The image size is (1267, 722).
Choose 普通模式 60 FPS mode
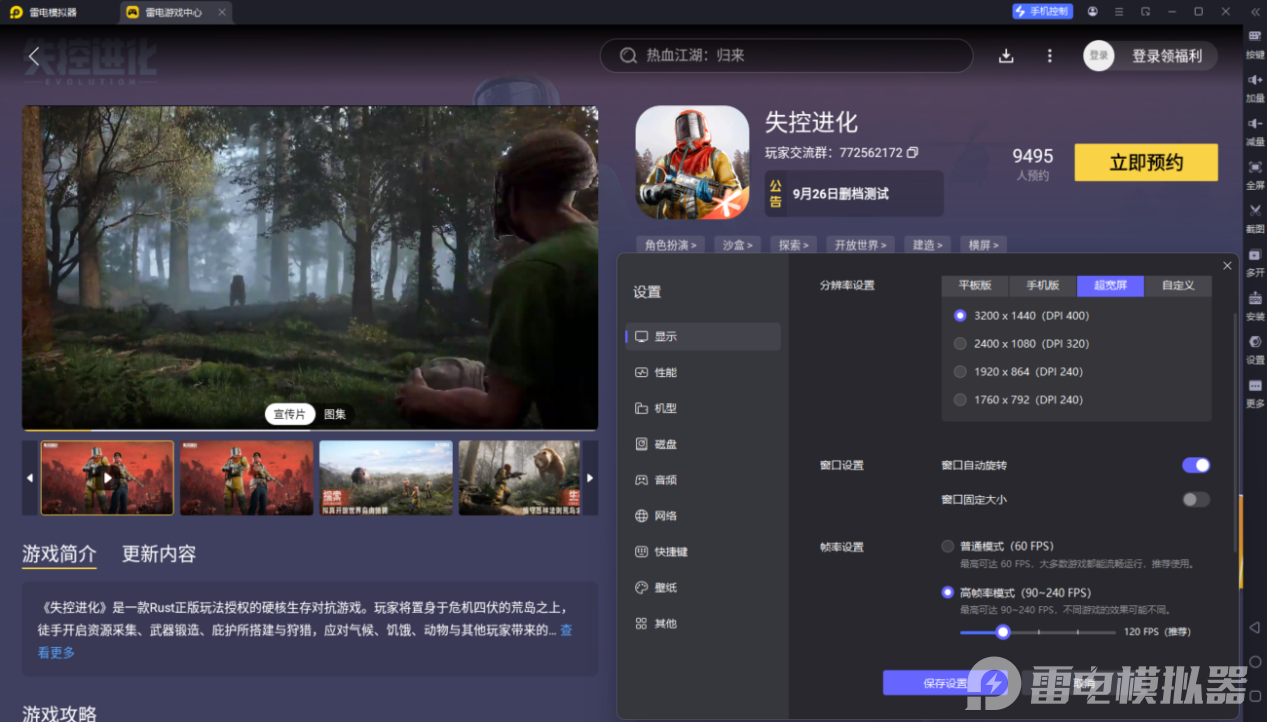[x=947, y=546]
